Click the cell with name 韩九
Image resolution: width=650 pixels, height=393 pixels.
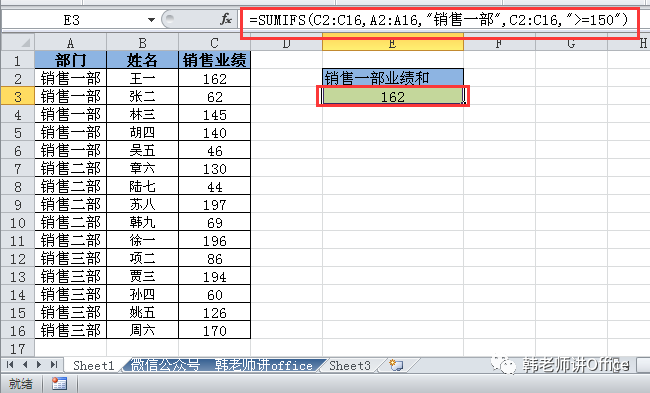142,223
